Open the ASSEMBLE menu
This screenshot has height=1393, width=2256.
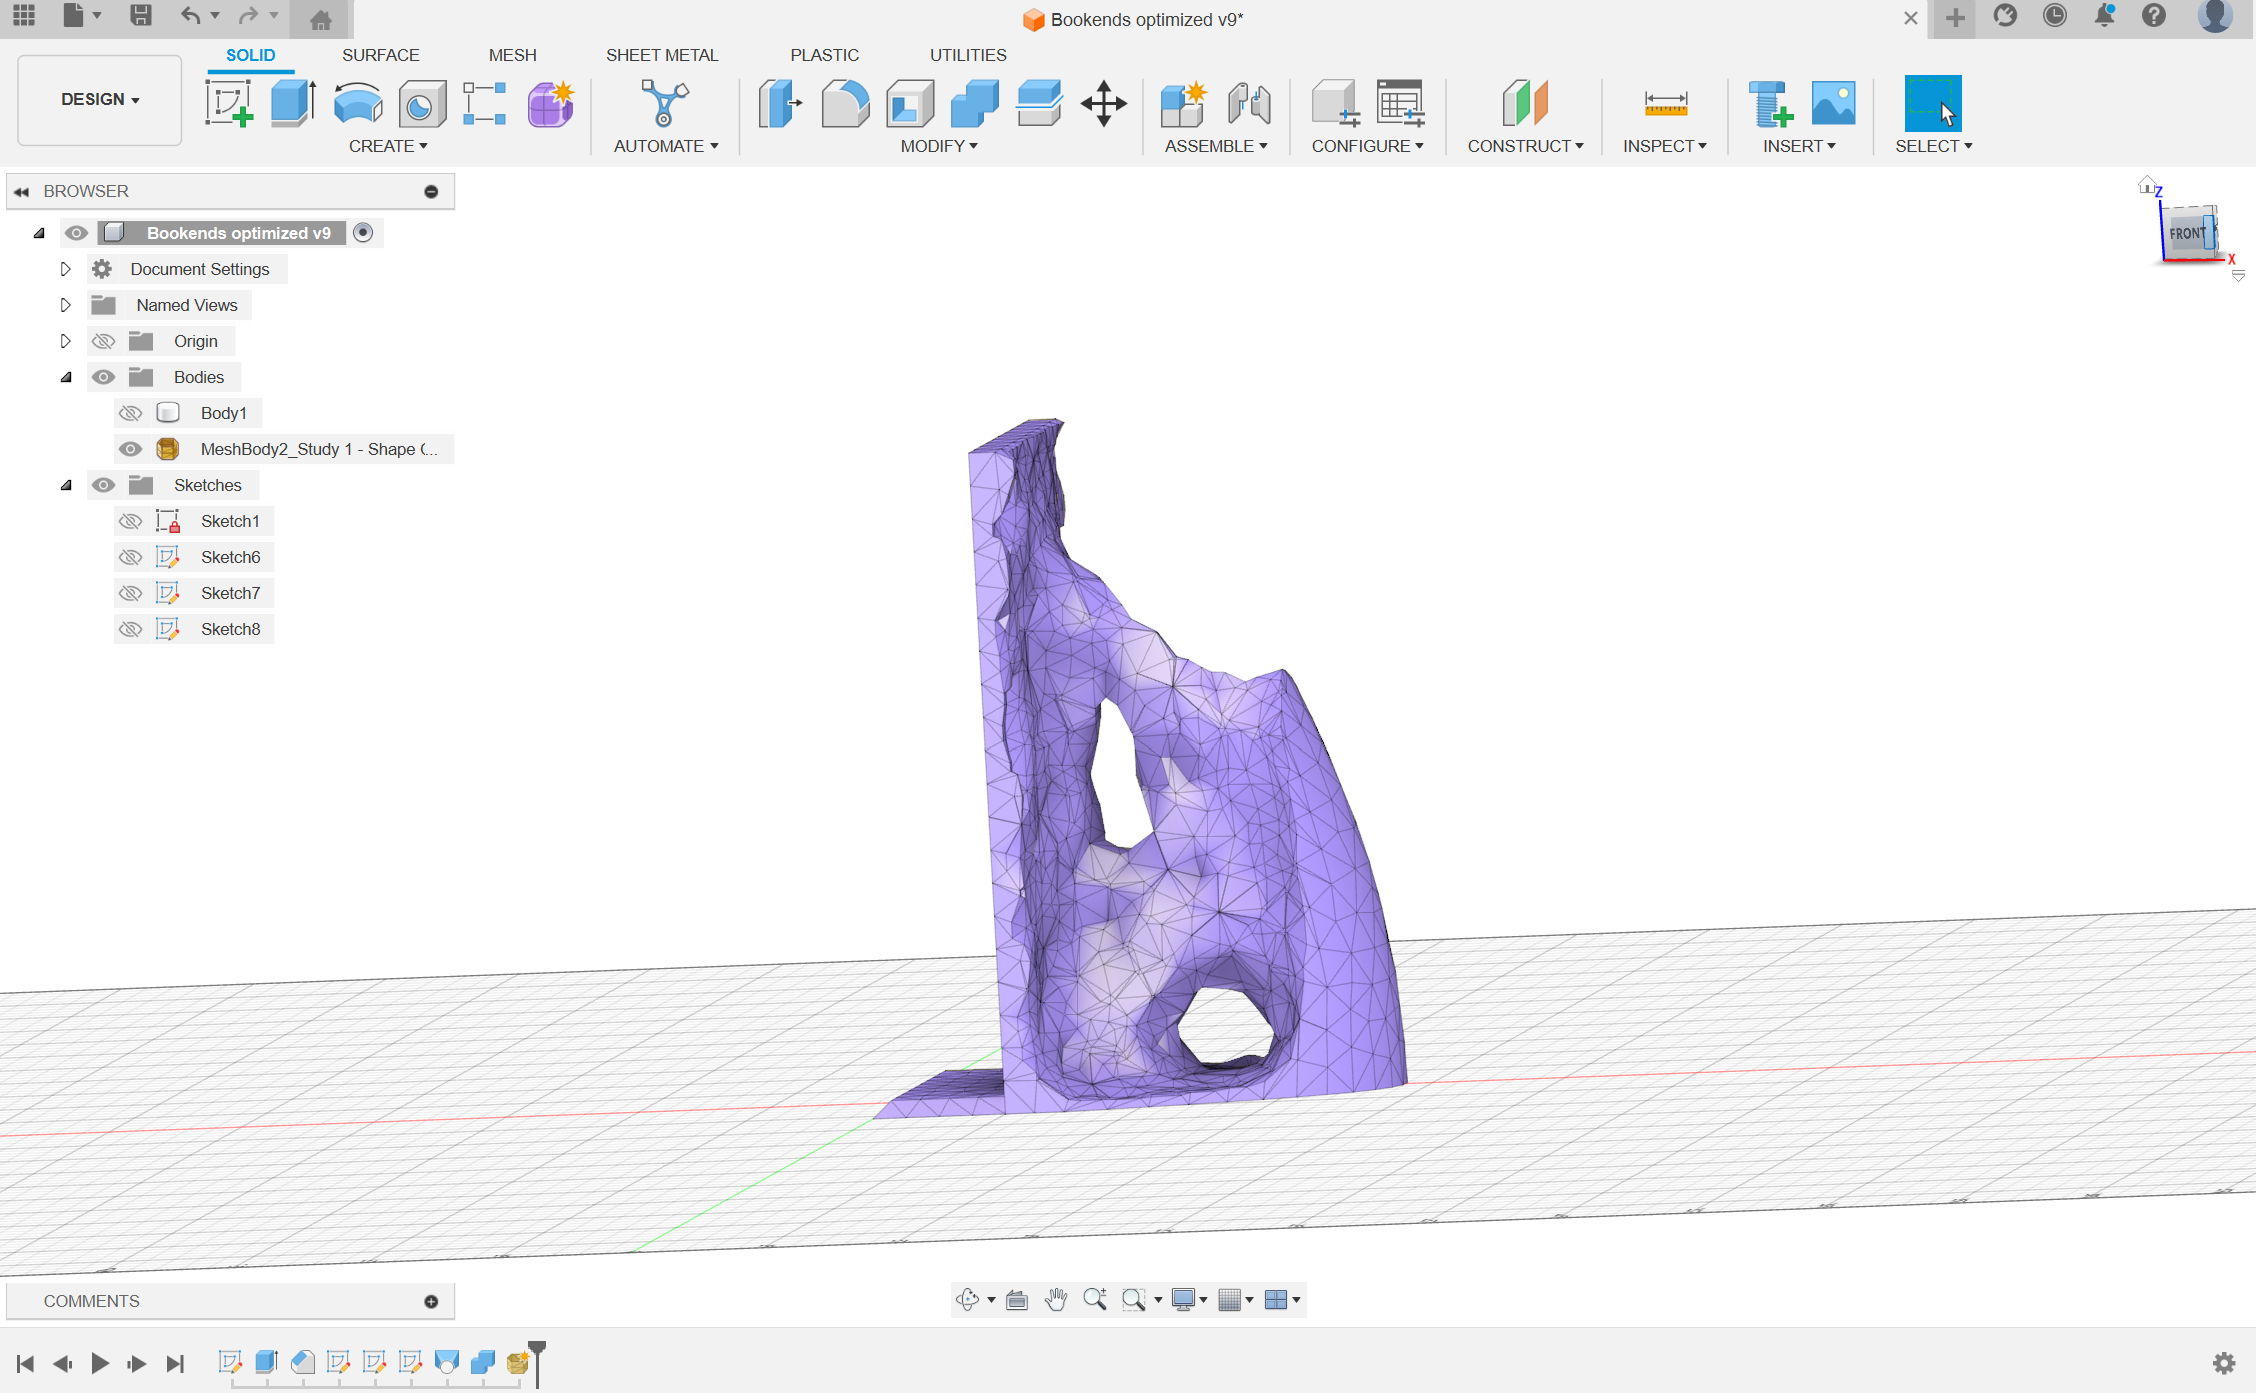(1216, 146)
